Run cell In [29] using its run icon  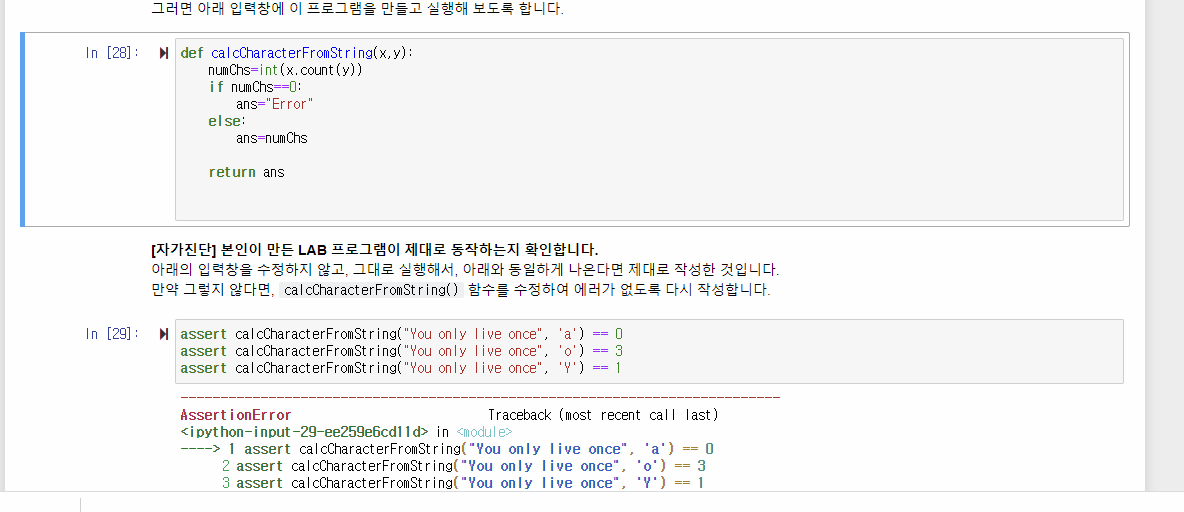tap(164, 334)
